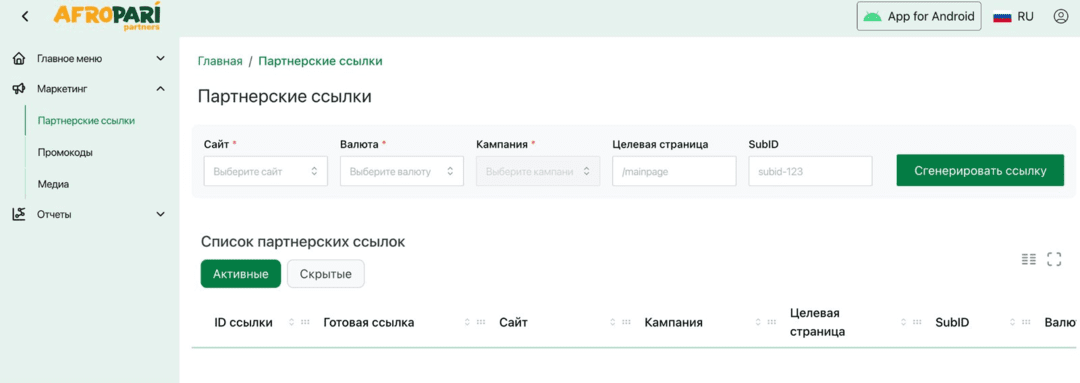The width and height of the screenshot is (1080, 383).
Task: Click the Сайт column drag handle
Action: [x=626, y=322]
